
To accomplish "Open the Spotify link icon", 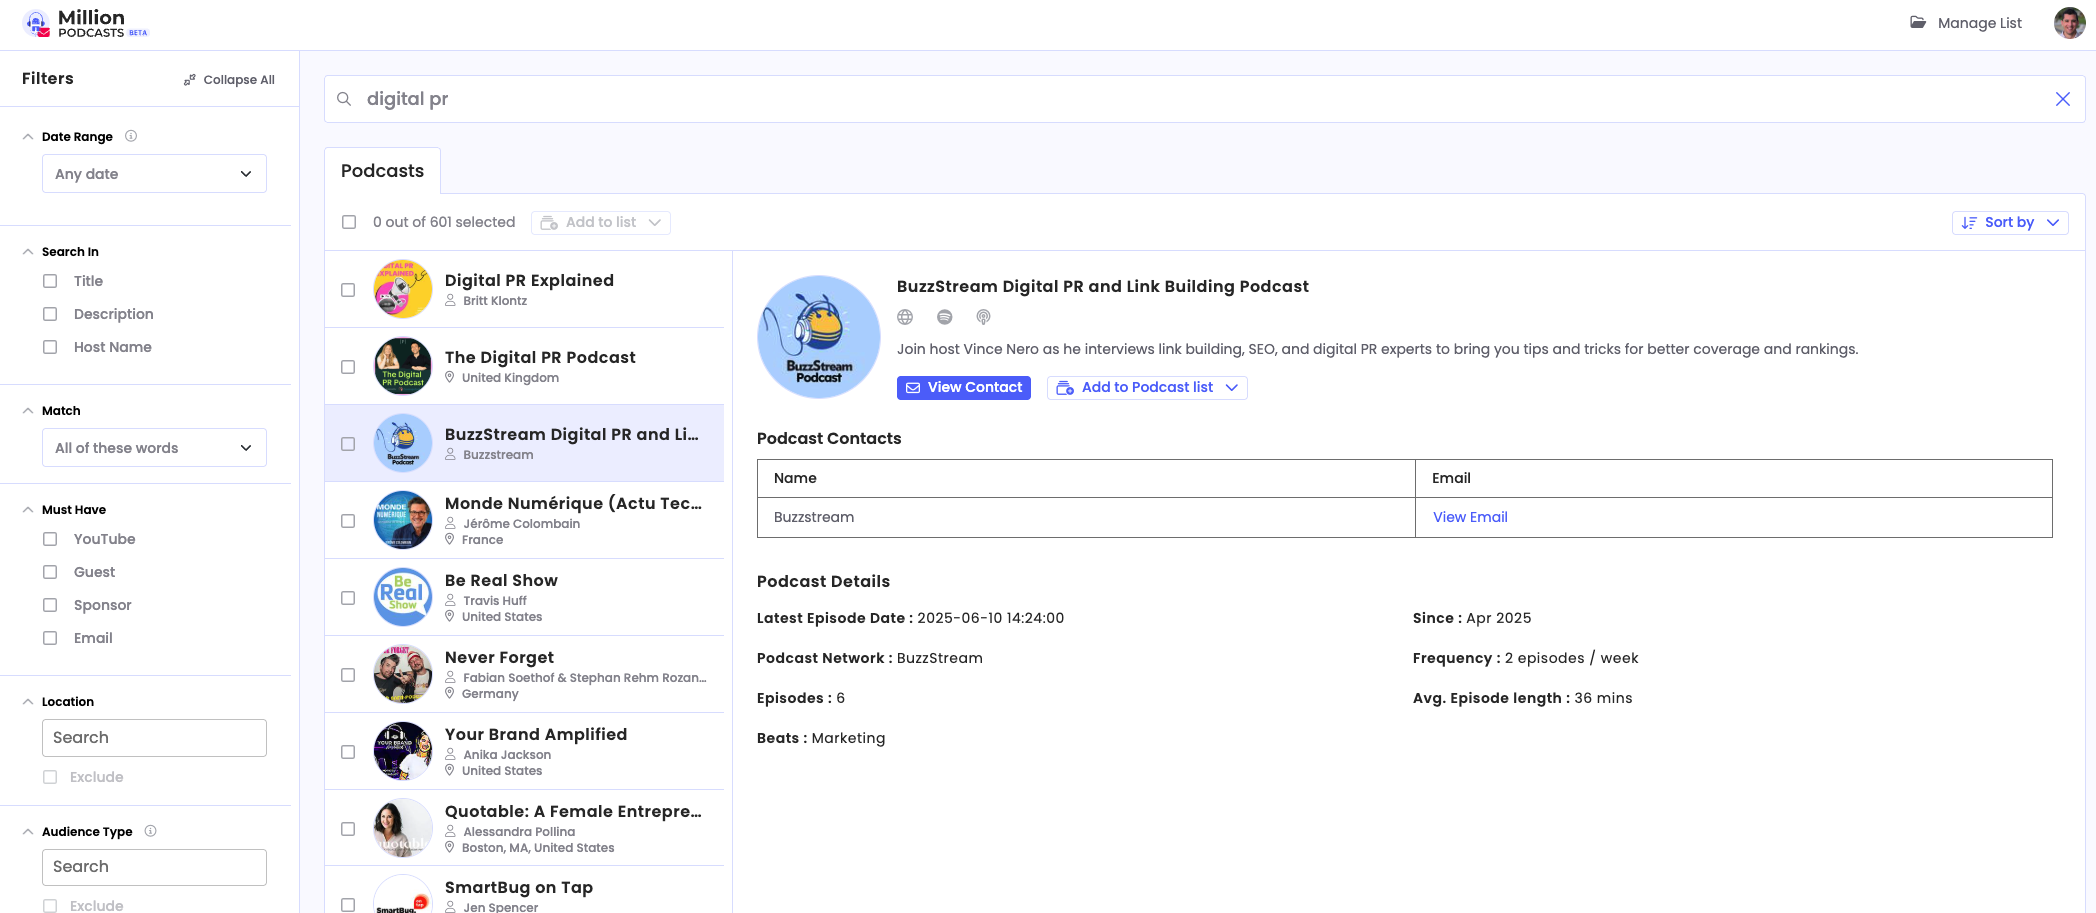I will [944, 317].
